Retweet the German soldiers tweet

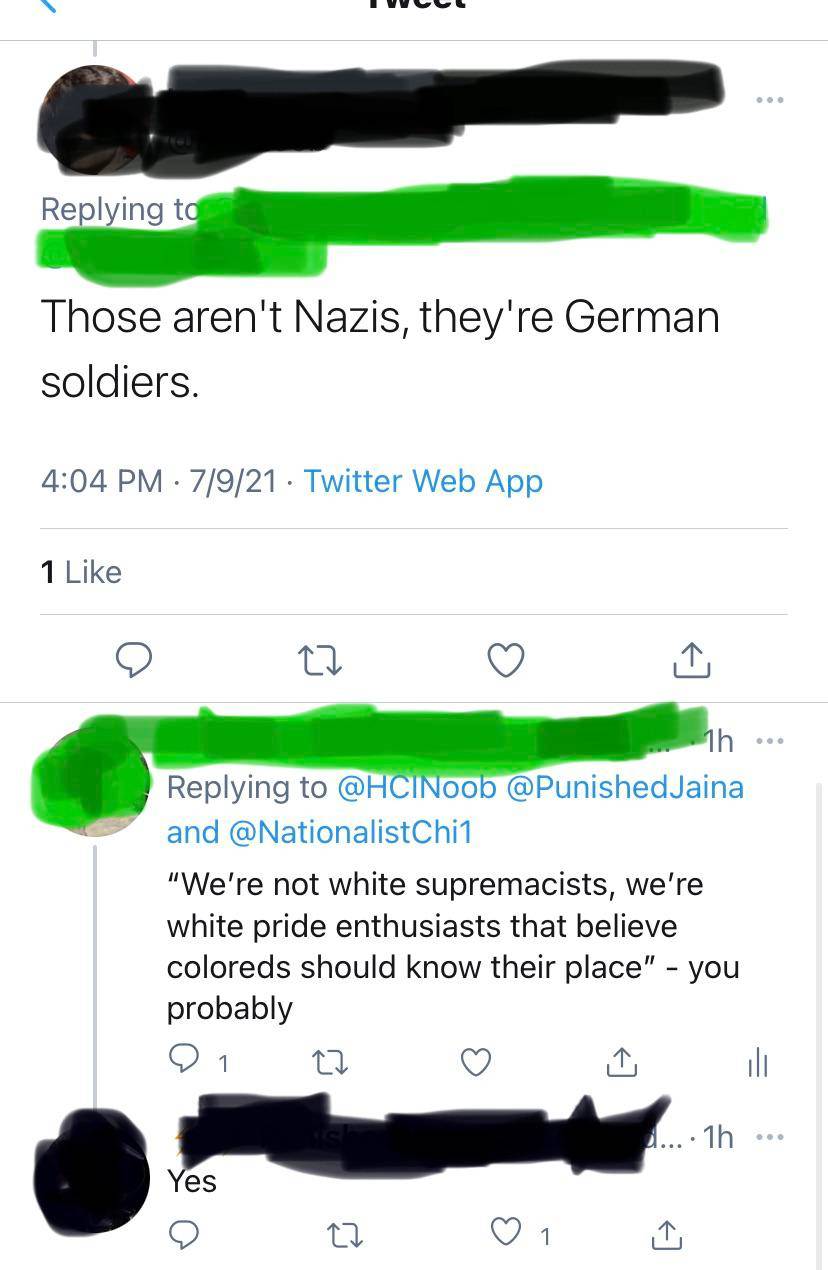(x=320, y=659)
